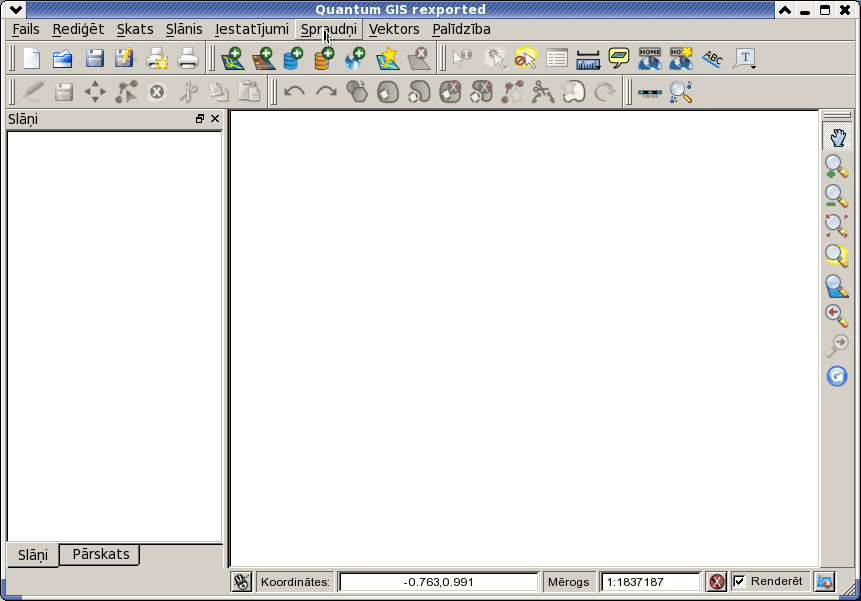Zoom to last extent
The width and height of the screenshot is (861, 601).
[836, 316]
